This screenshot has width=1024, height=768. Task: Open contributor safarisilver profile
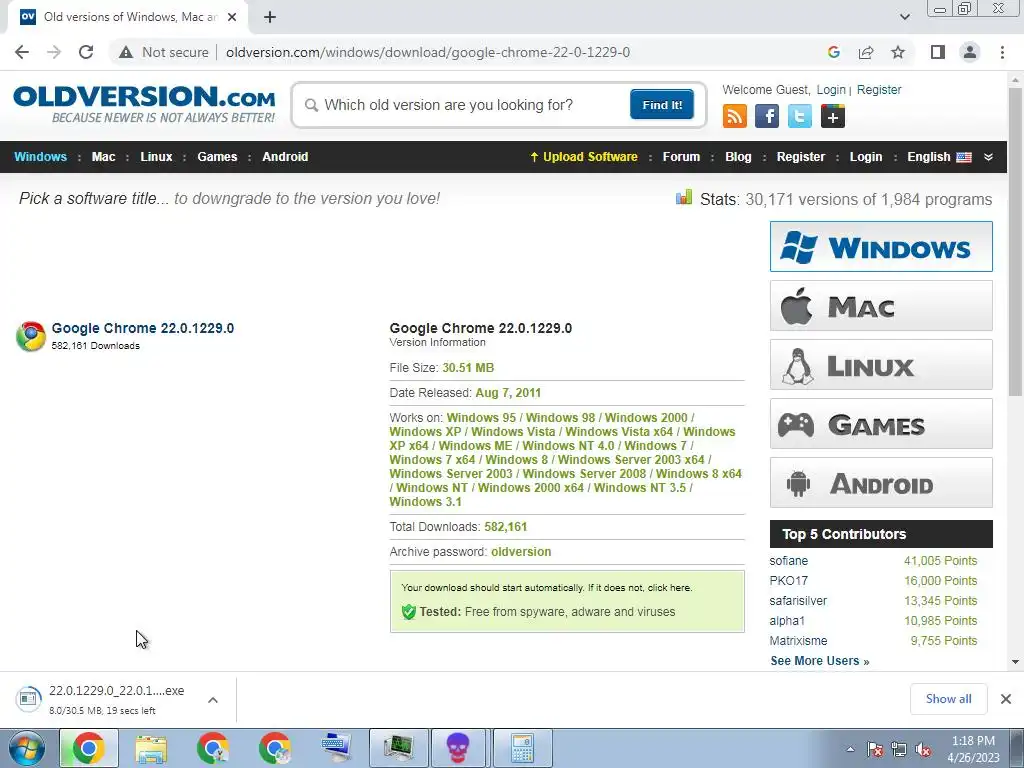[x=798, y=601]
